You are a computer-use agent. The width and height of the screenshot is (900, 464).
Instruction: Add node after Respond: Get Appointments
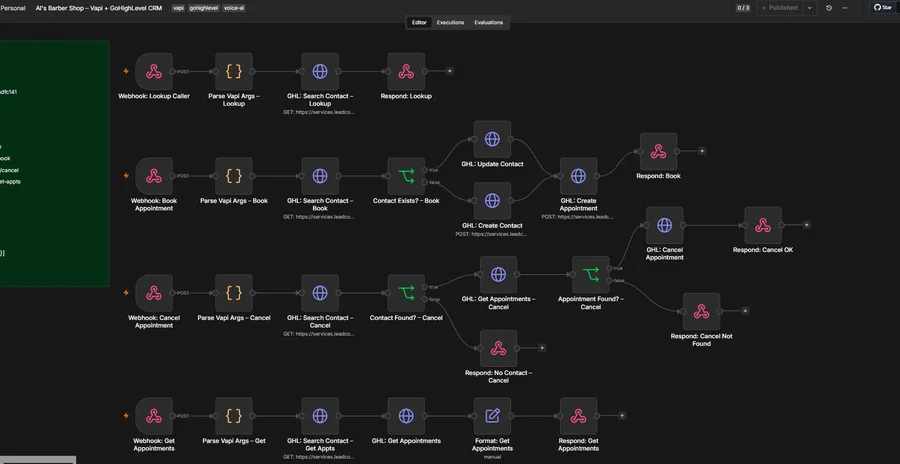(622, 416)
